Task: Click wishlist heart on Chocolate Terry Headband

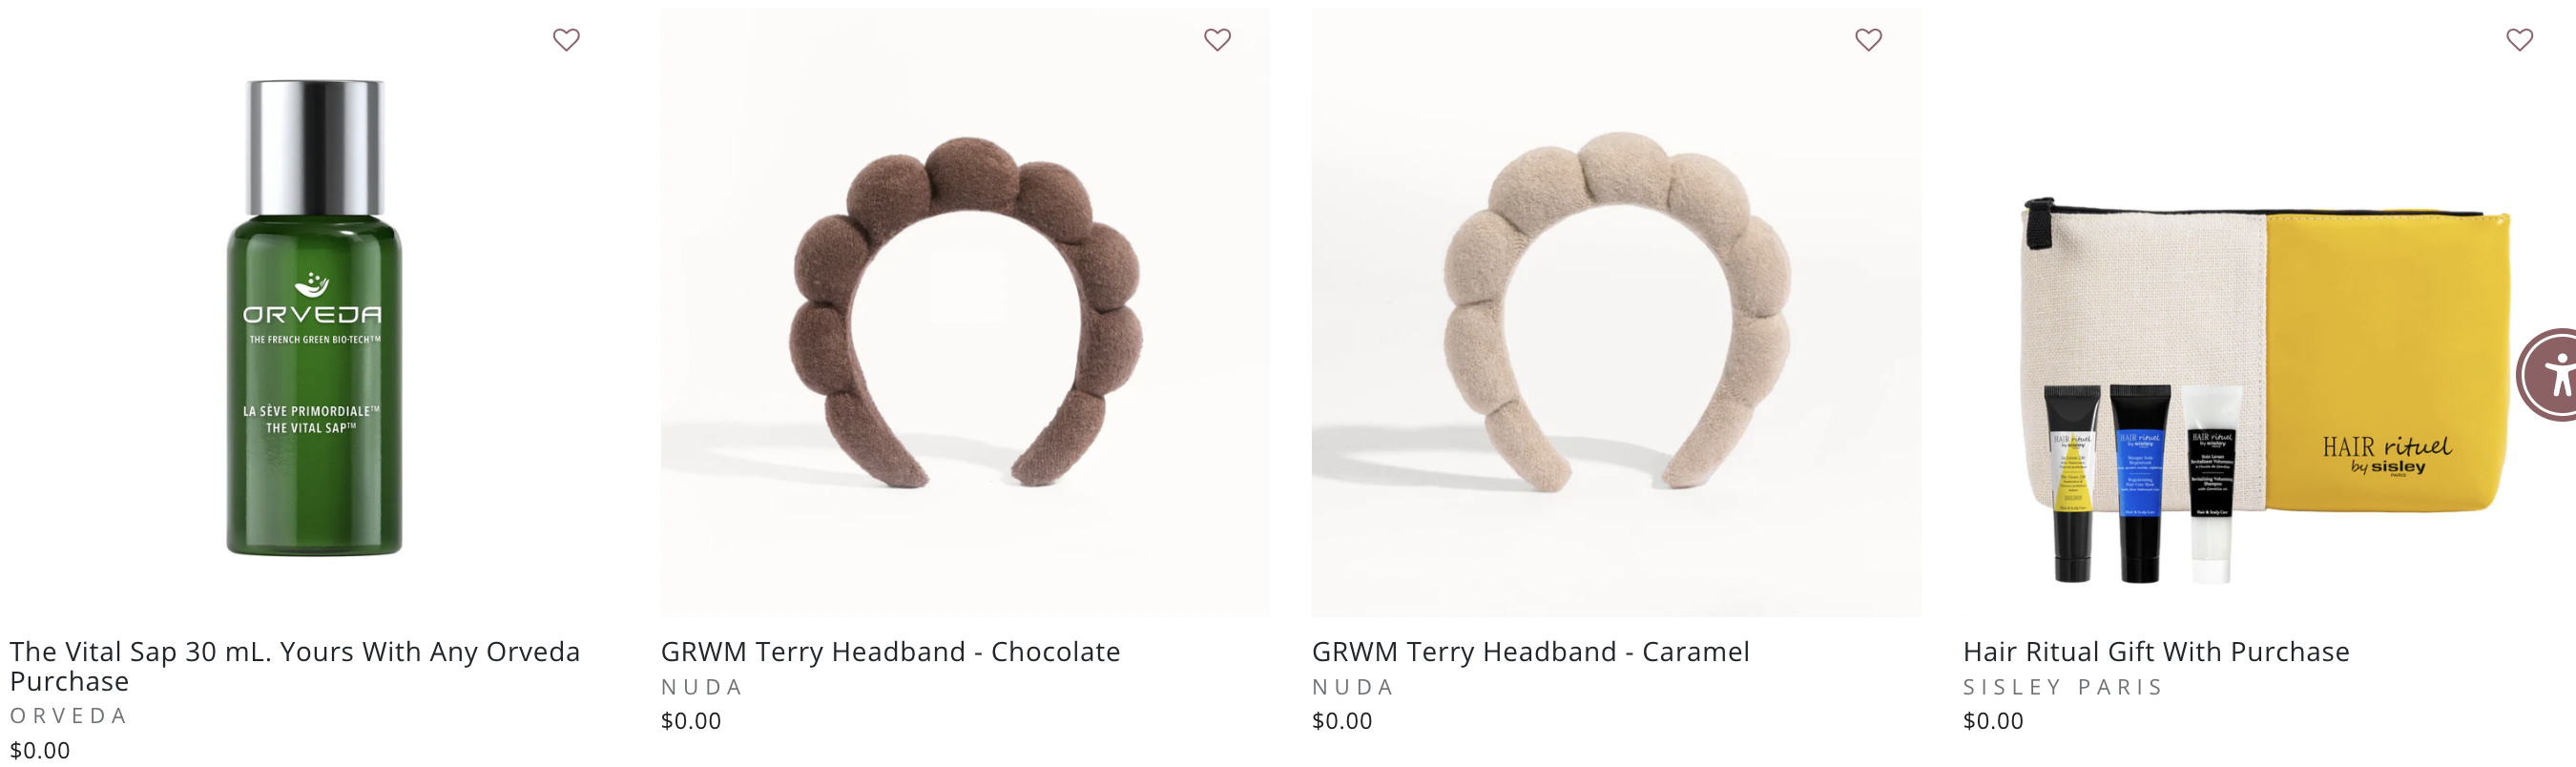Action: pos(1217,40)
